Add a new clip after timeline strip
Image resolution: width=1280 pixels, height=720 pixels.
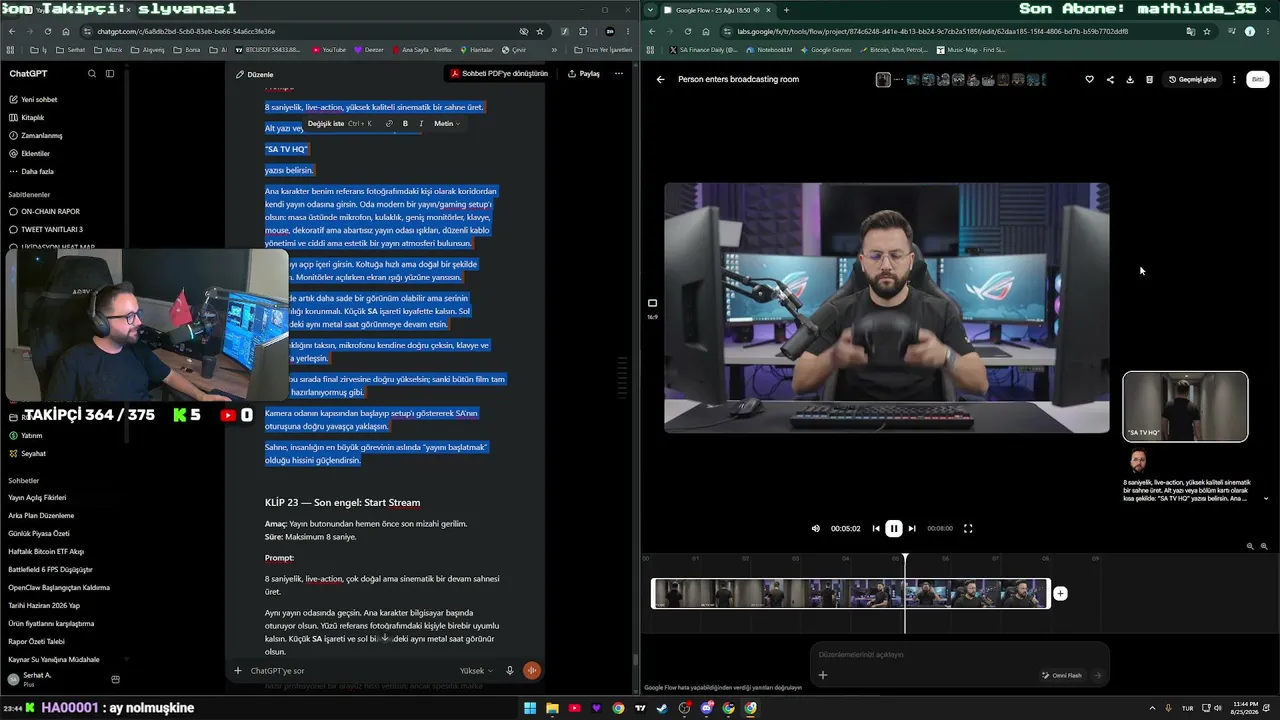click(1060, 593)
